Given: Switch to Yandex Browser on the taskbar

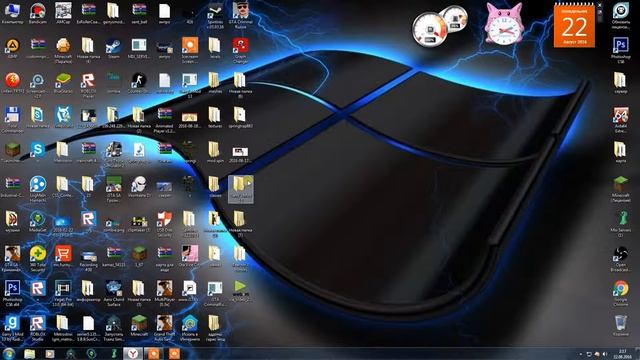Looking at the screenshot, I should (x=133, y=354).
